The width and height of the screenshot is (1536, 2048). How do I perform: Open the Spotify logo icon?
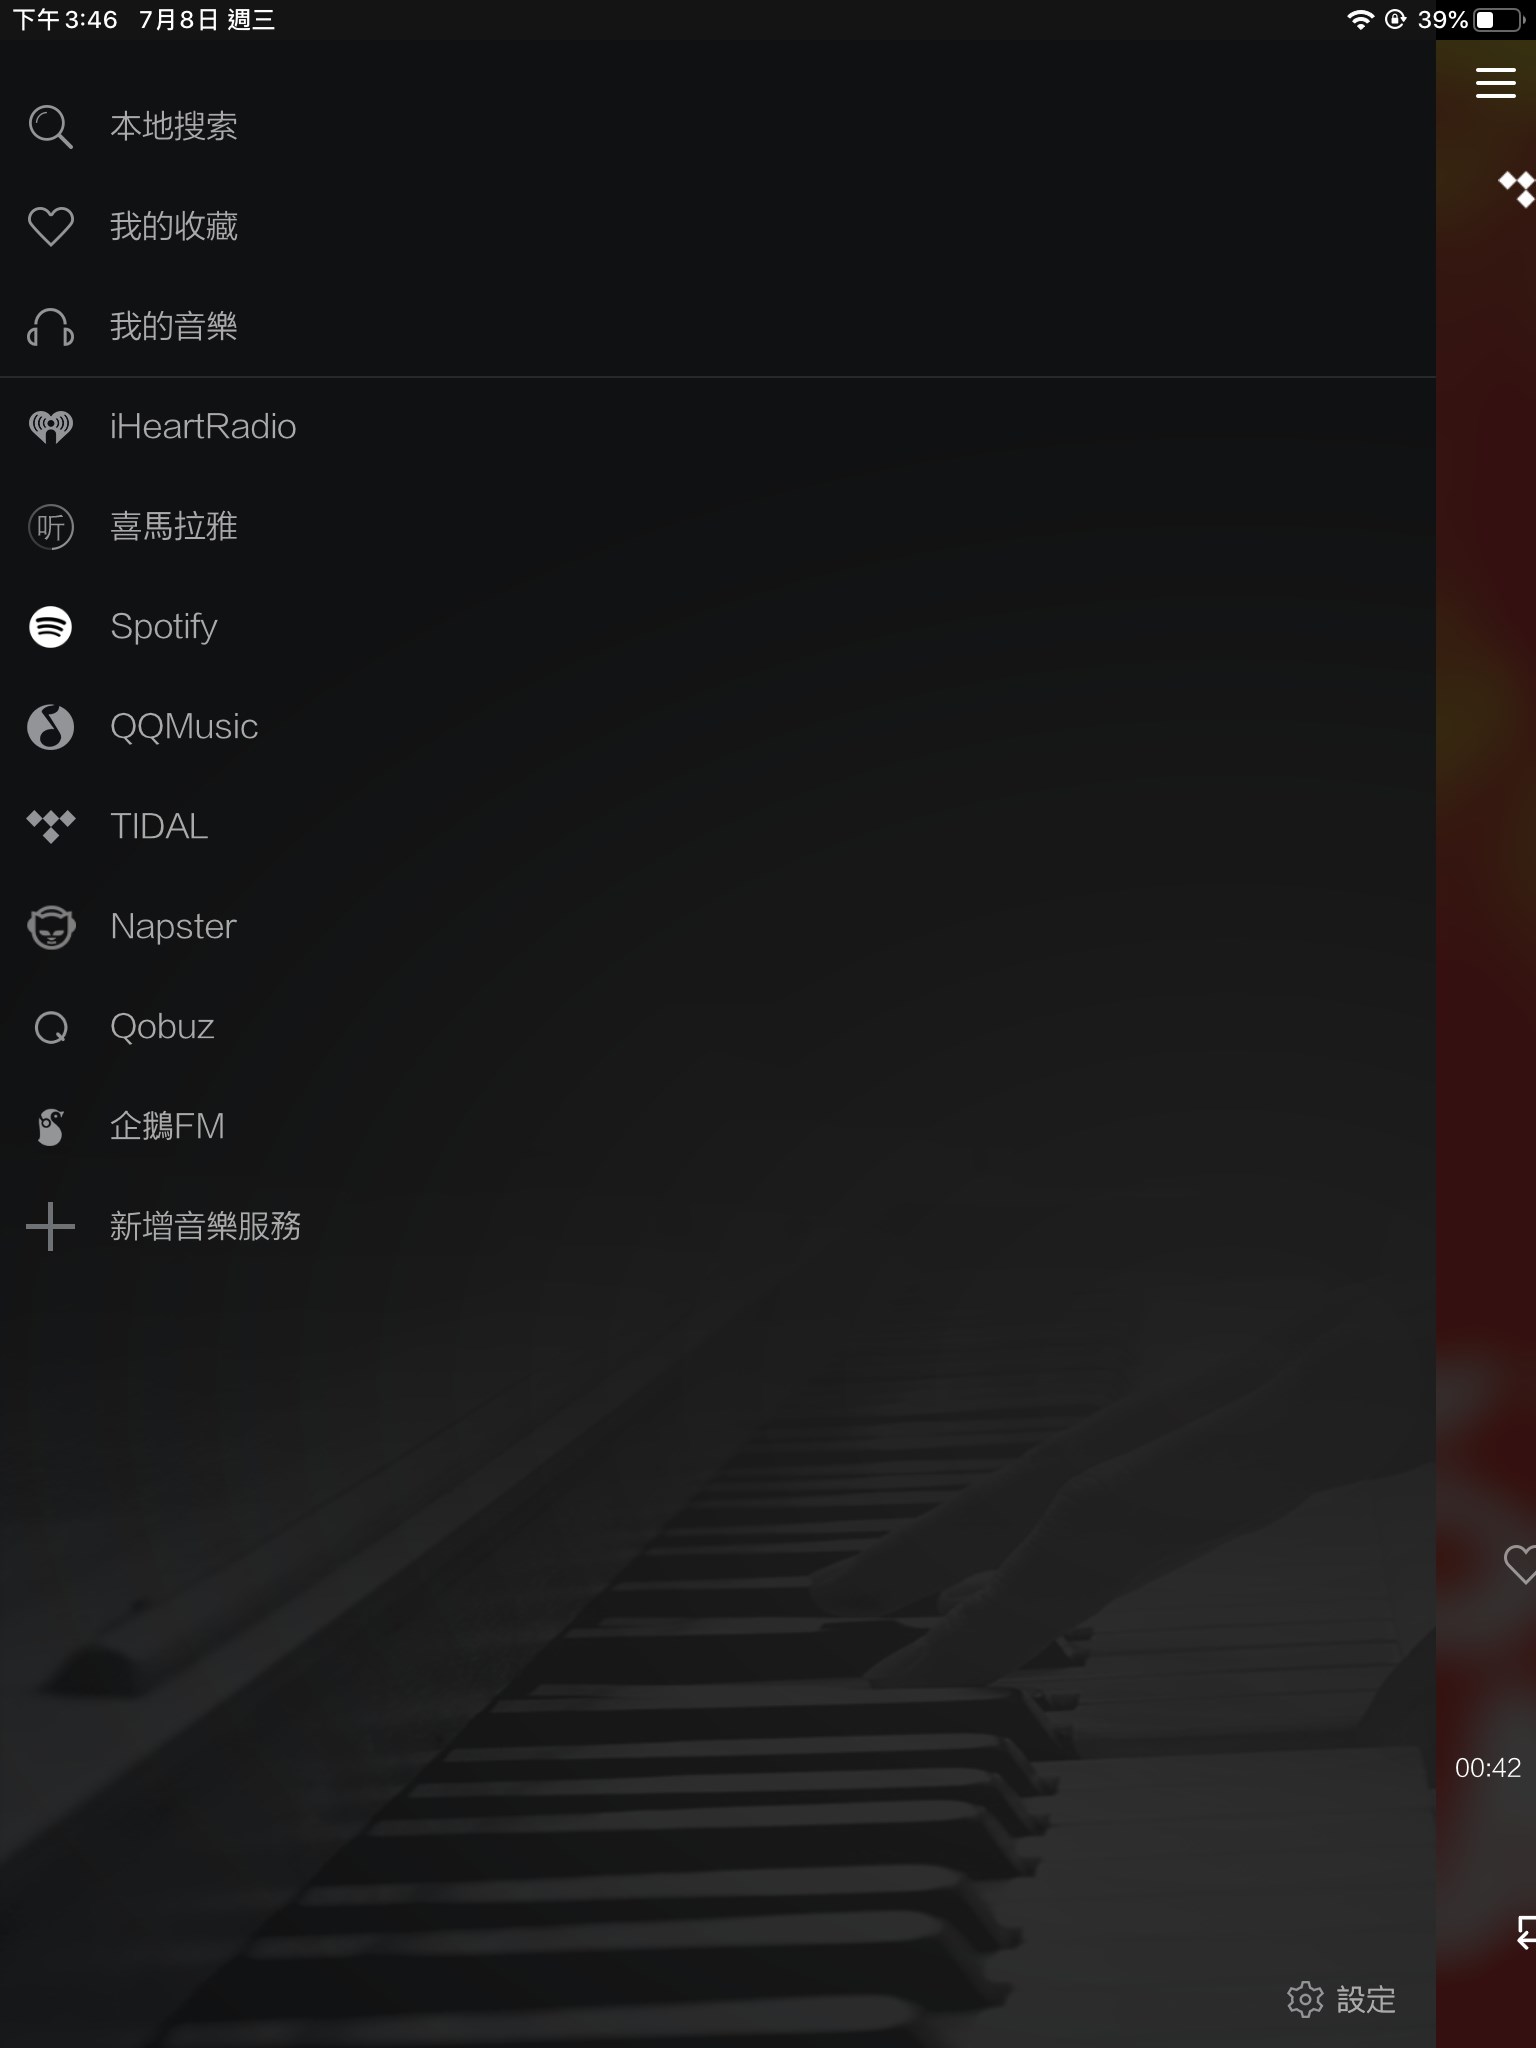[x=50, y=627]
